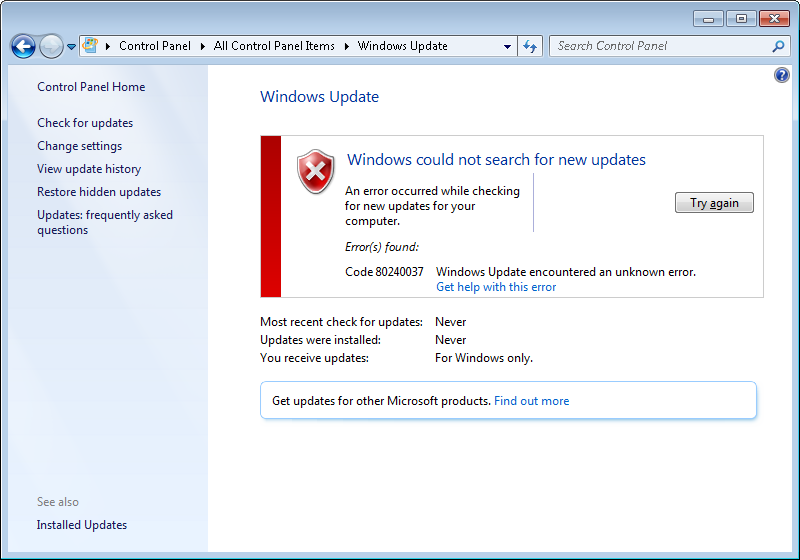This screenshot has width=800, height=560.
Task: Expand the arrow after All Control Panel Items
Action: click(x=347, y=46)
